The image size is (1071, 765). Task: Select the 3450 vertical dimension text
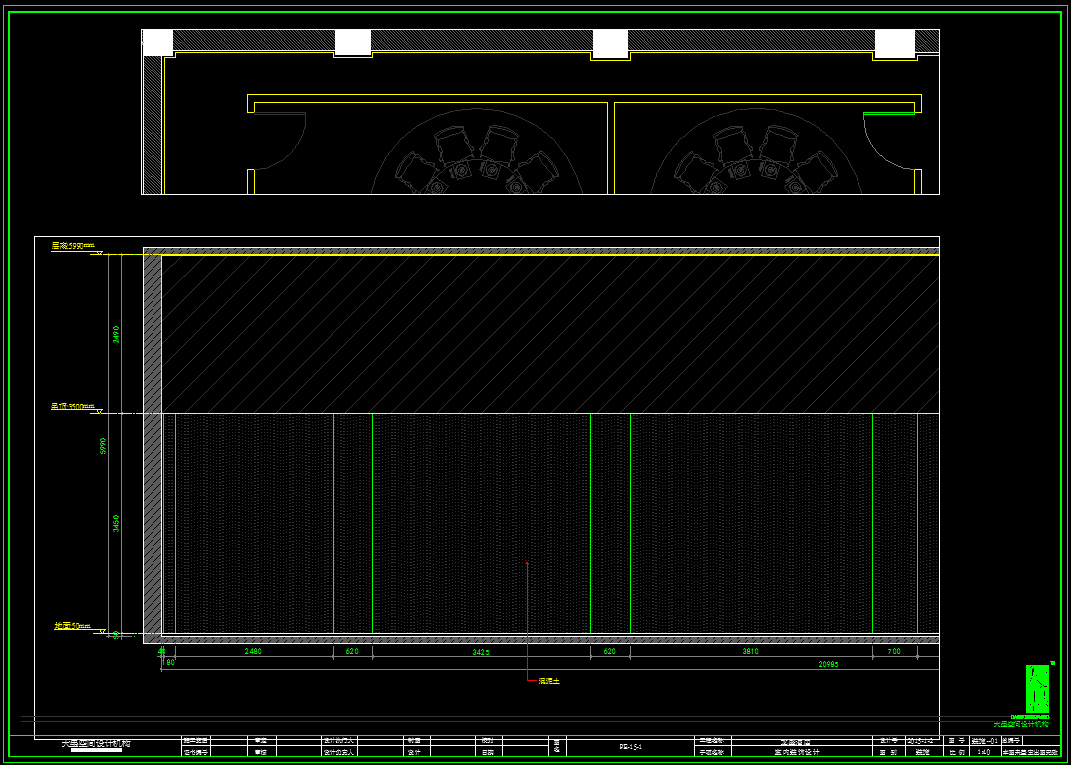click(116, 523)
